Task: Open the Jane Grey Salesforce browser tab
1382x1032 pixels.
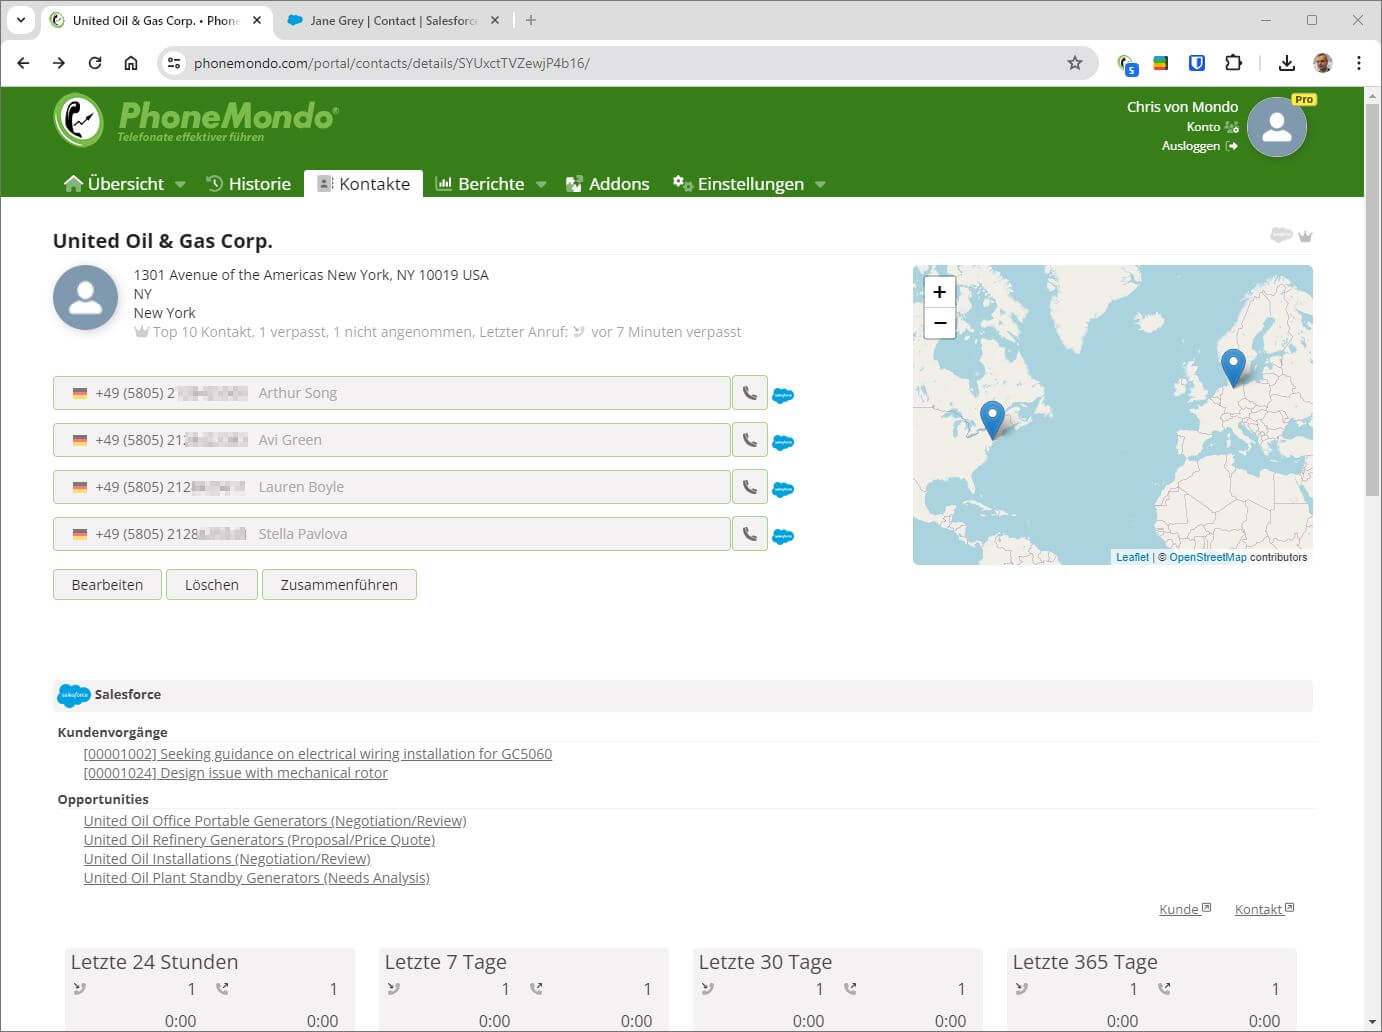Action: [380, 20]
